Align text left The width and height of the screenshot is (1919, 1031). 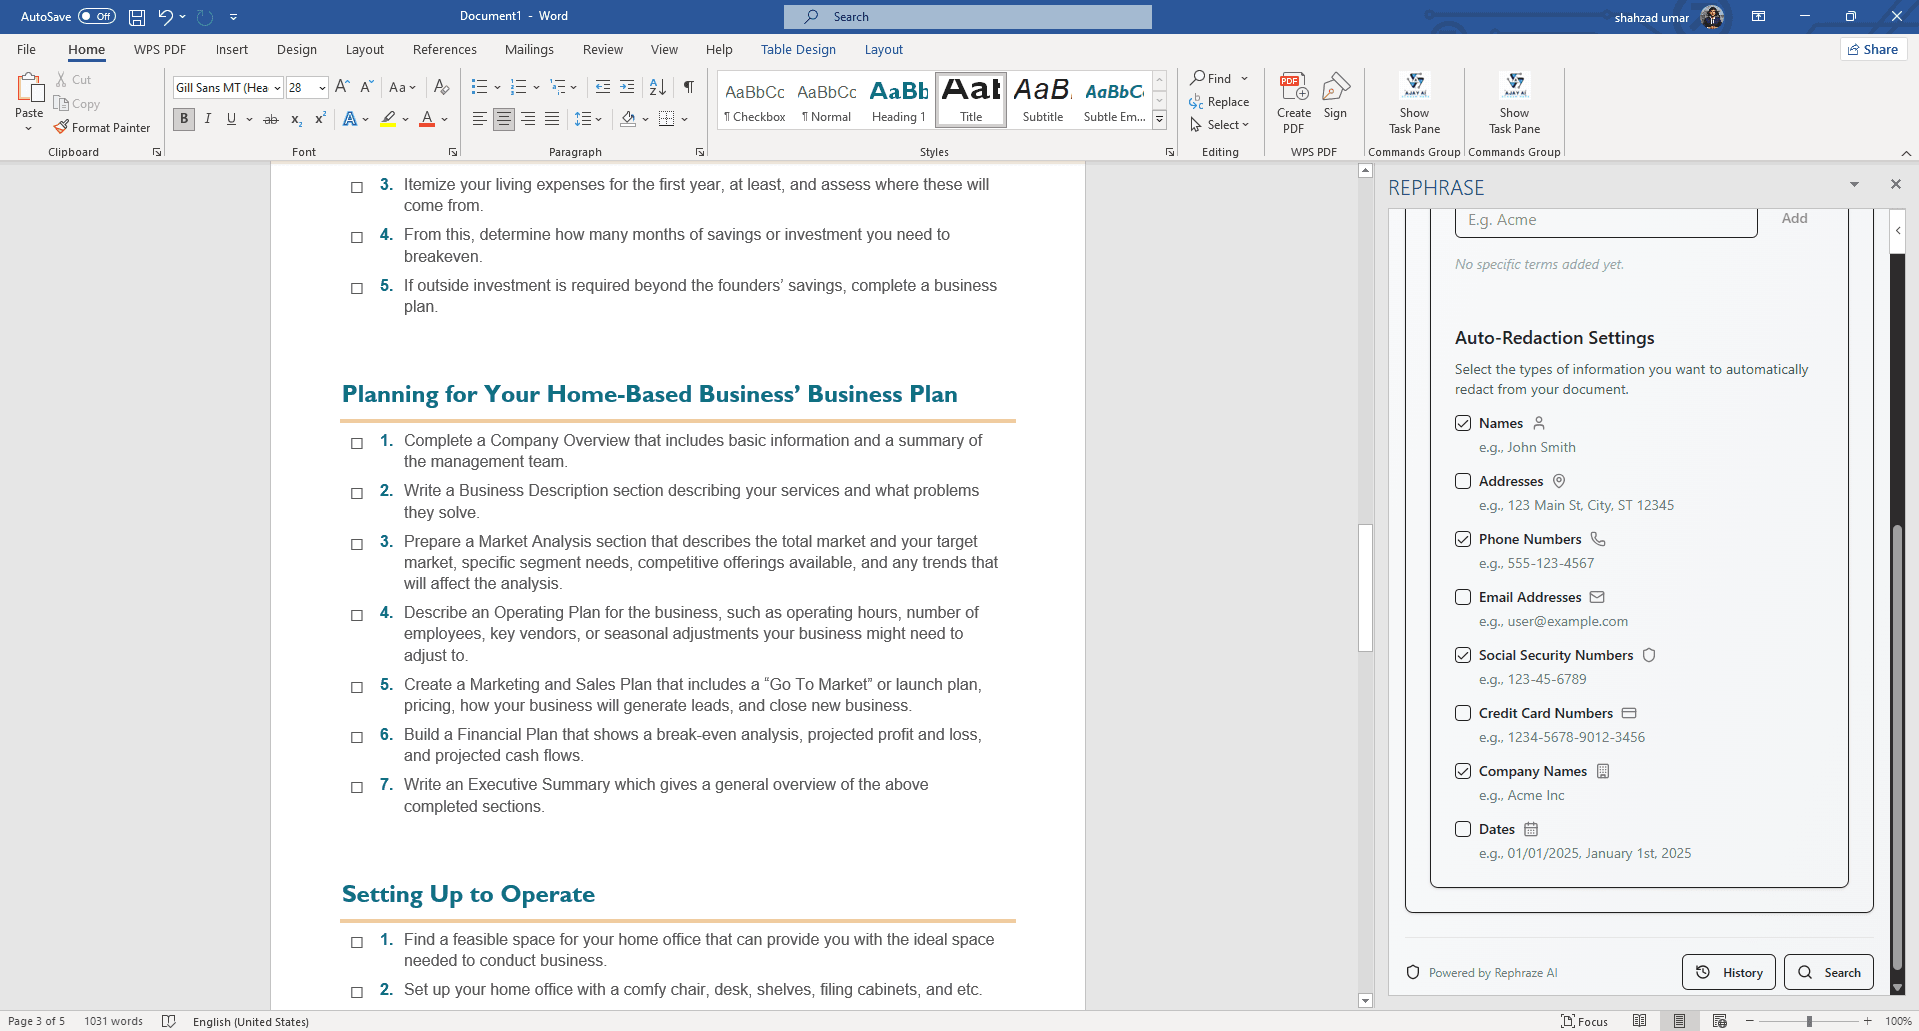click(x=480, y=119)
